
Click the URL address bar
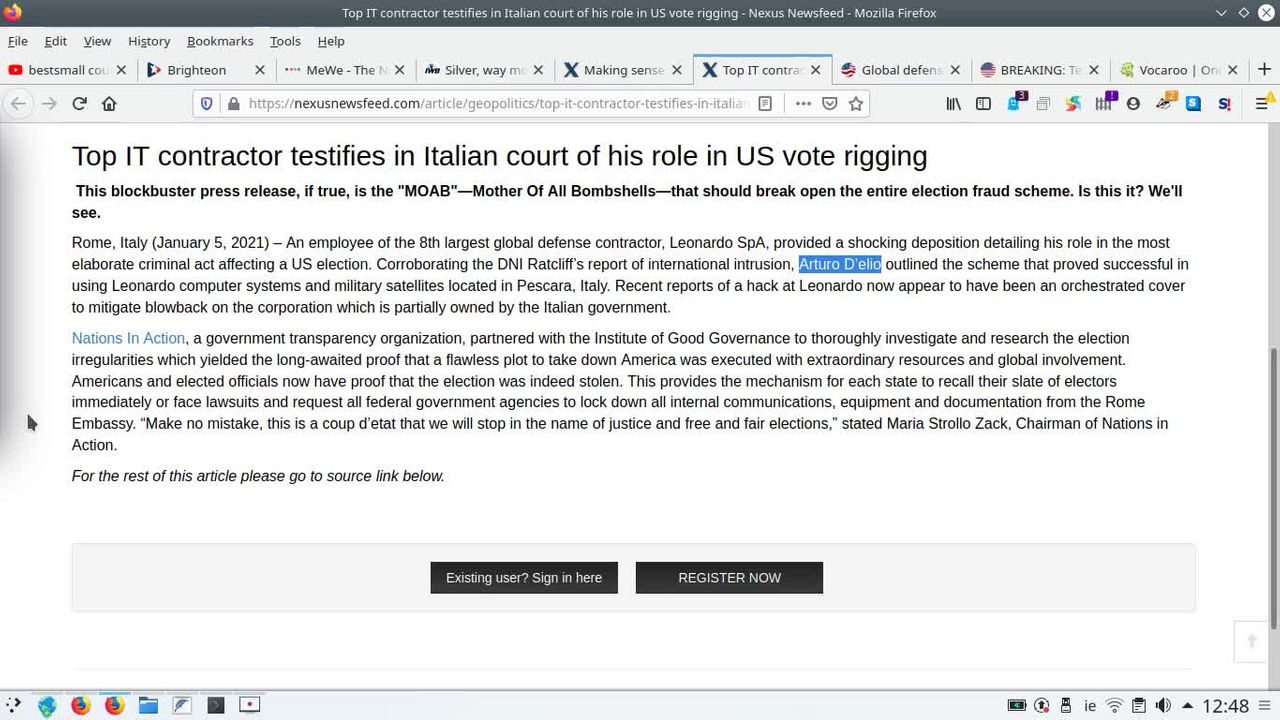(495, 103)
